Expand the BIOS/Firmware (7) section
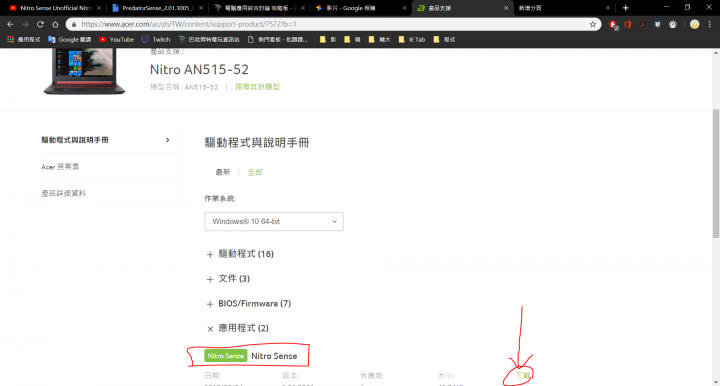This screenshot has height=386, width=720. pyautogui.click(x=248, y=303)
